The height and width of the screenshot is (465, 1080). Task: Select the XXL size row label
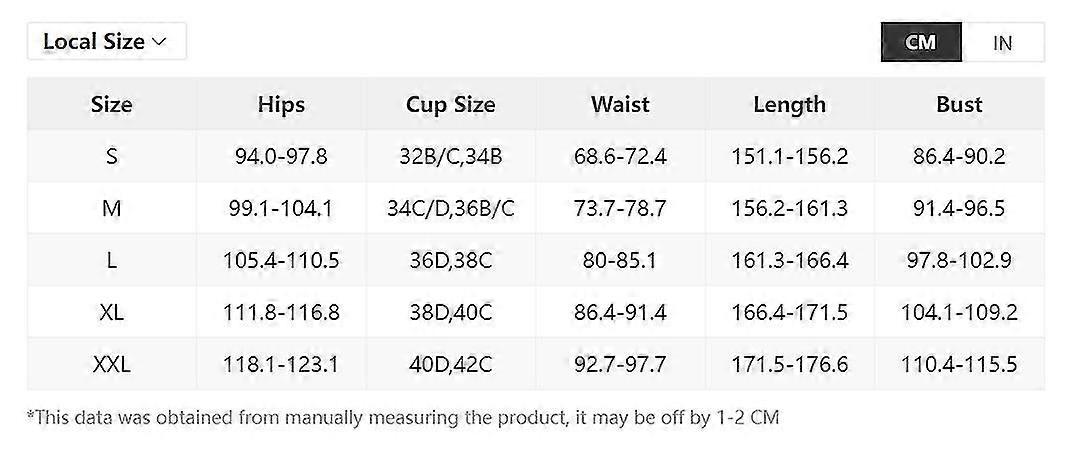pos(111,364)
